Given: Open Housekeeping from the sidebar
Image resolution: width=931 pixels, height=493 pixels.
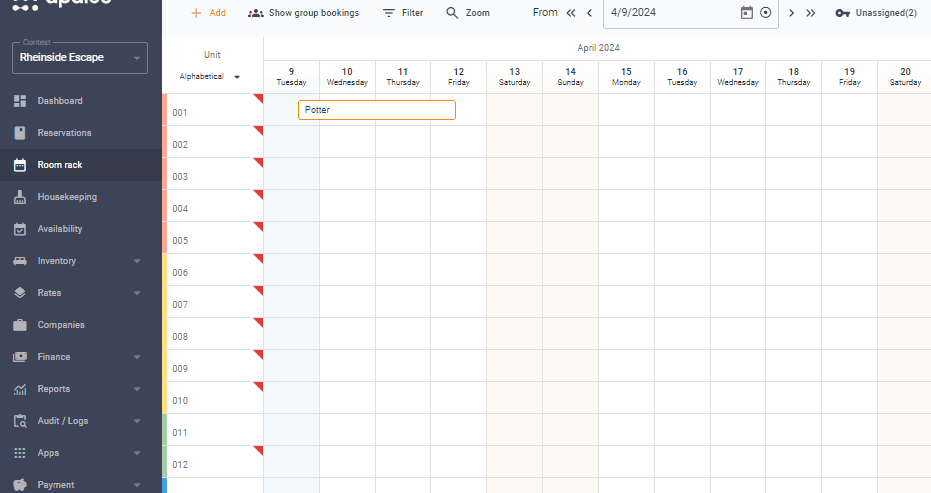Looking at the screenshot, I should [67, 197].
